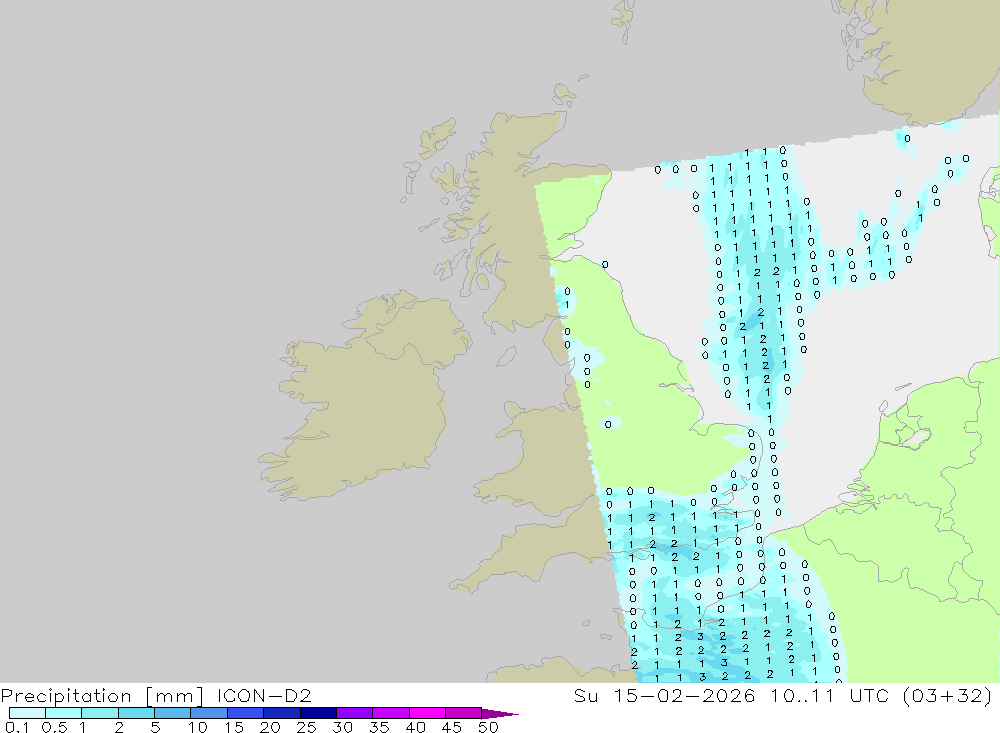Viewport: 1000px width, 733px height.
Task: Click the Isle of Man on map
Action: point(506,356)
